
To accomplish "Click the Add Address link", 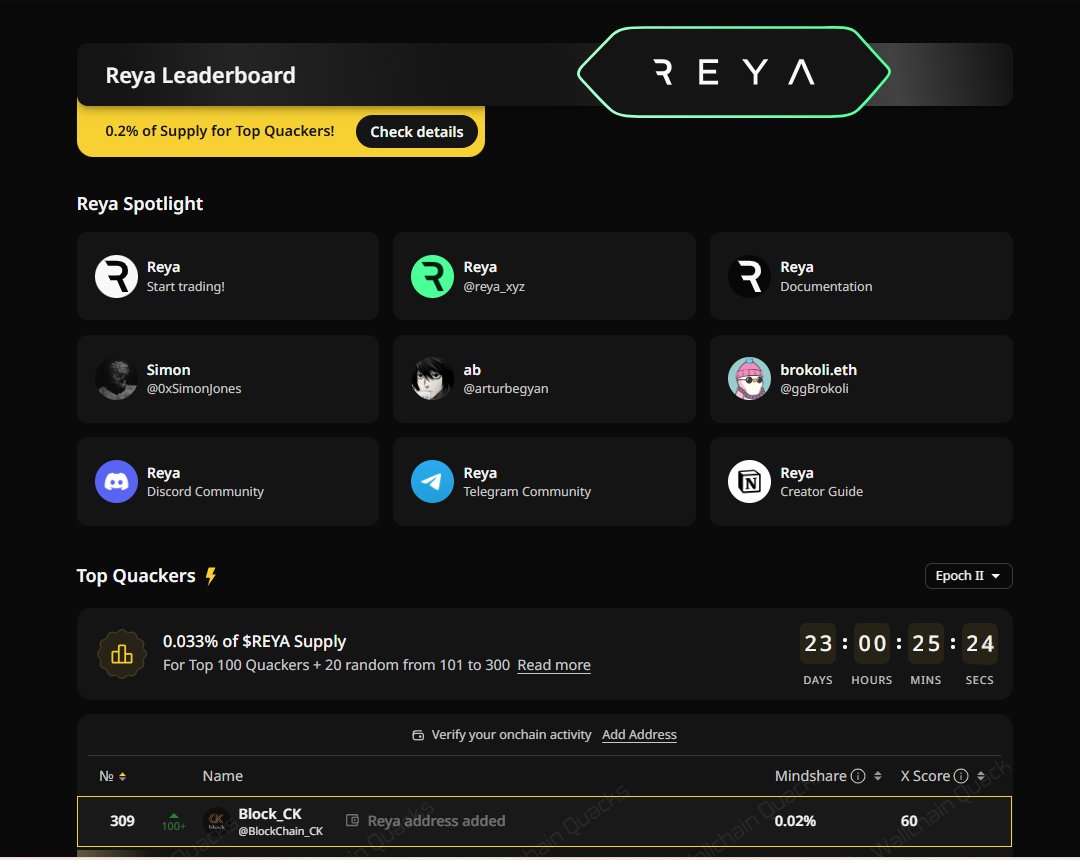I will 639,735.
